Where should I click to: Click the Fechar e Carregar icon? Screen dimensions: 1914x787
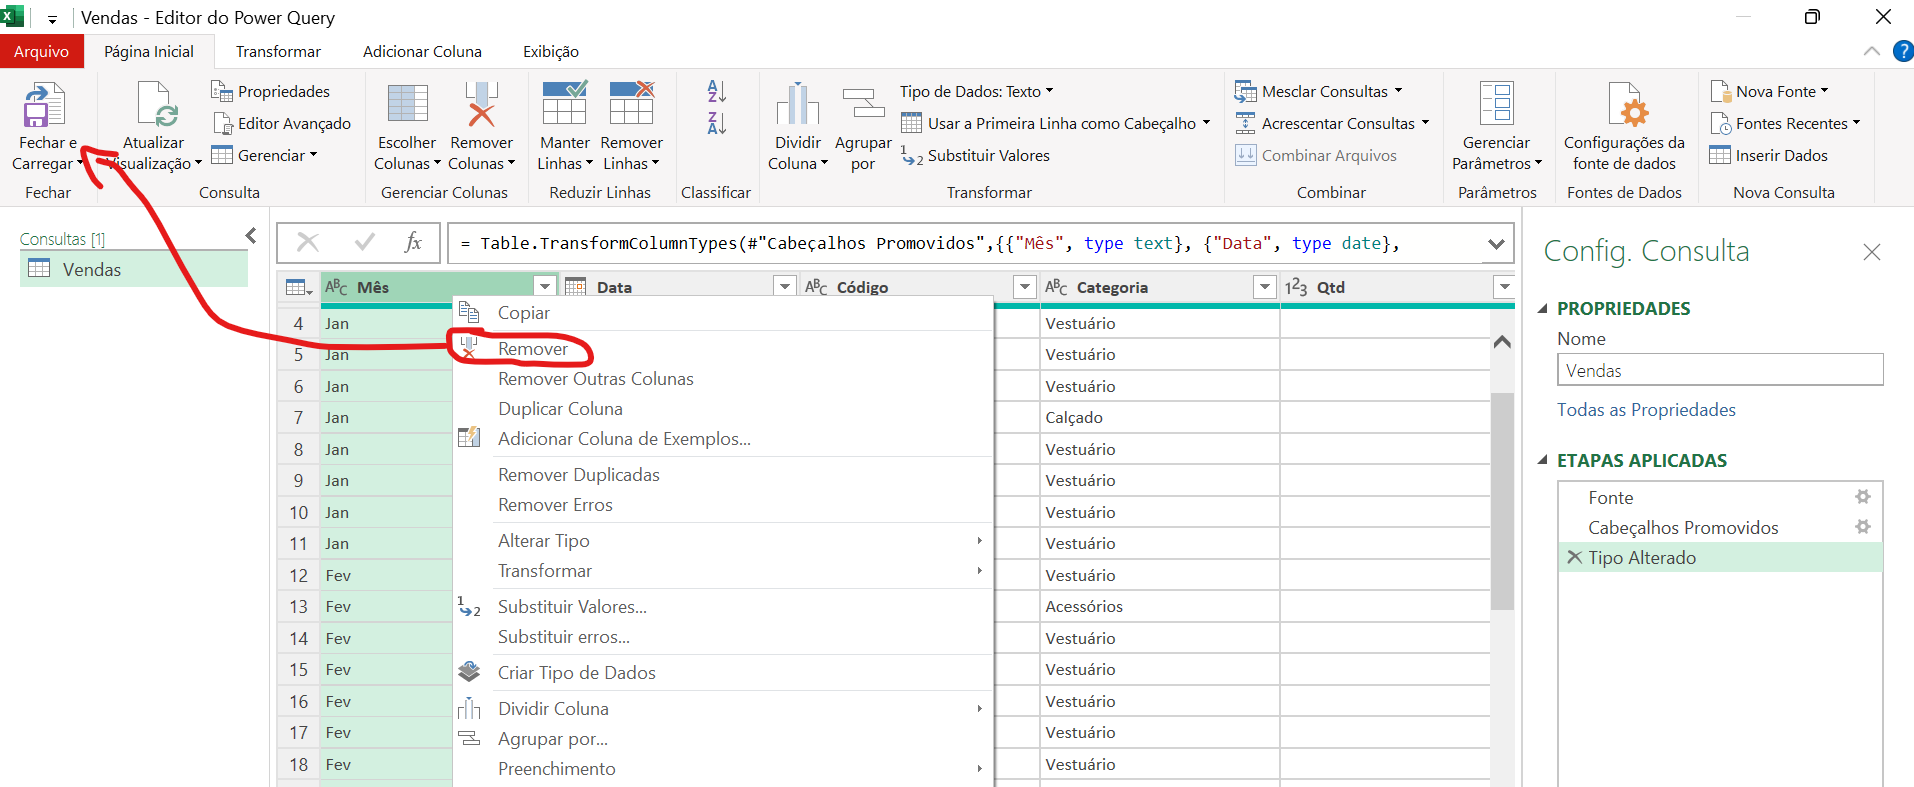click(x=45, y=106)
